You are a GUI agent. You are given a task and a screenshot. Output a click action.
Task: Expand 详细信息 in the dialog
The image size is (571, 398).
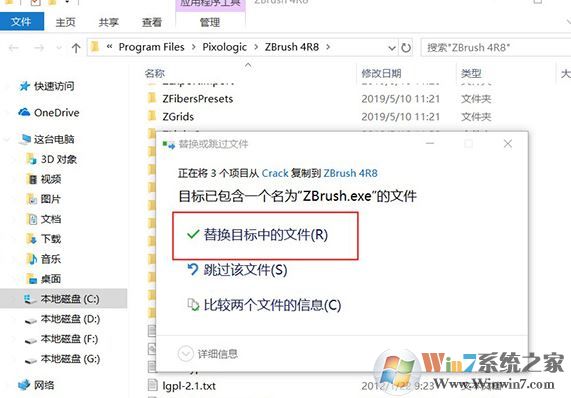[208, 354]
